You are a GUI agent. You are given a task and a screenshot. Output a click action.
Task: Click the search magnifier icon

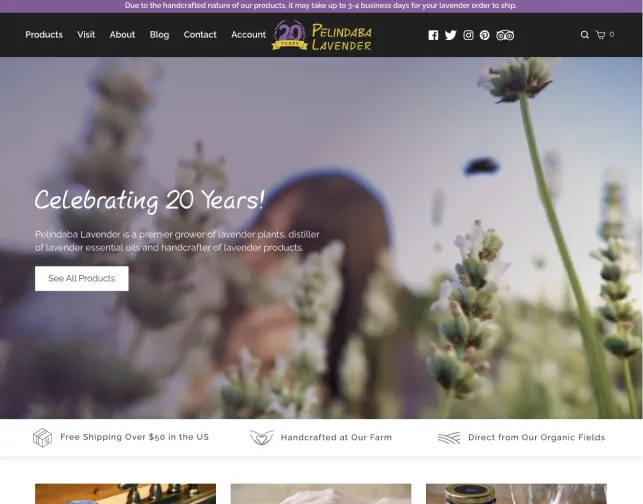pyautogui.click(x=585, y=35)
